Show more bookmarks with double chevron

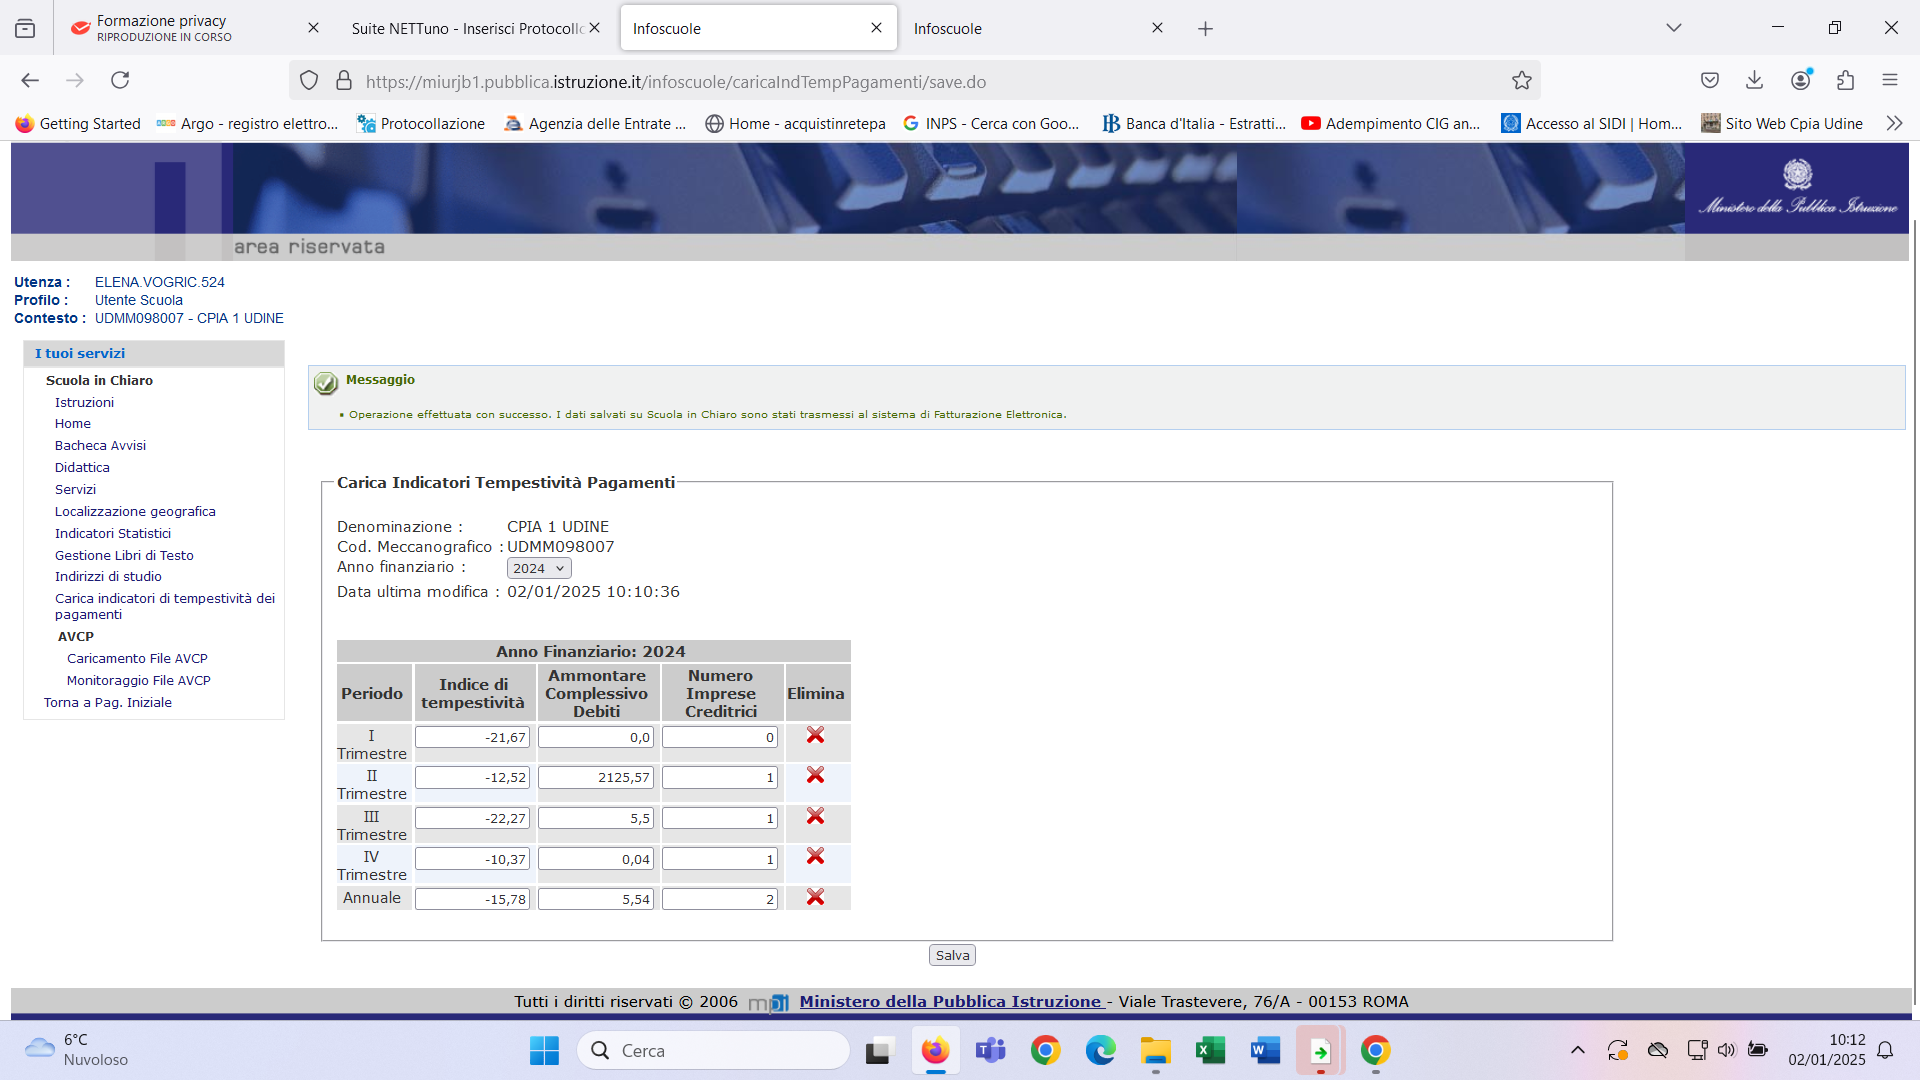pos(1894,123)
